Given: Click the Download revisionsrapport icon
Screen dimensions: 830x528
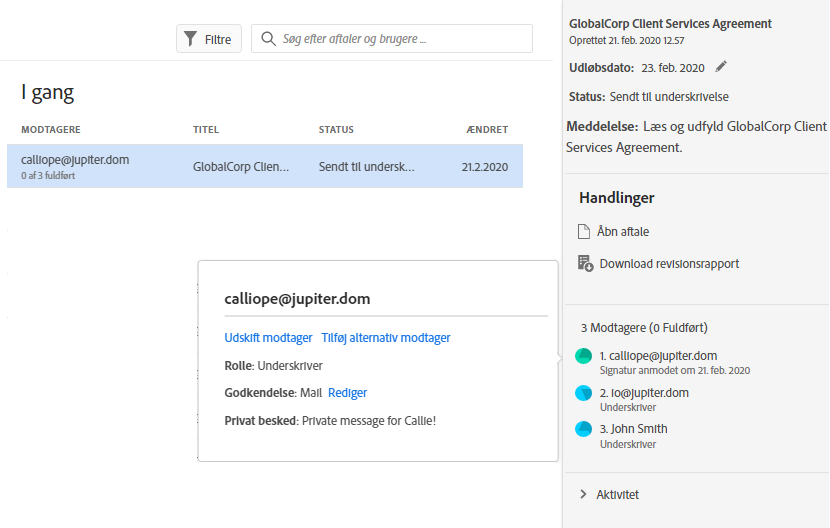Looking at the screenshot, I should (585, 263).
